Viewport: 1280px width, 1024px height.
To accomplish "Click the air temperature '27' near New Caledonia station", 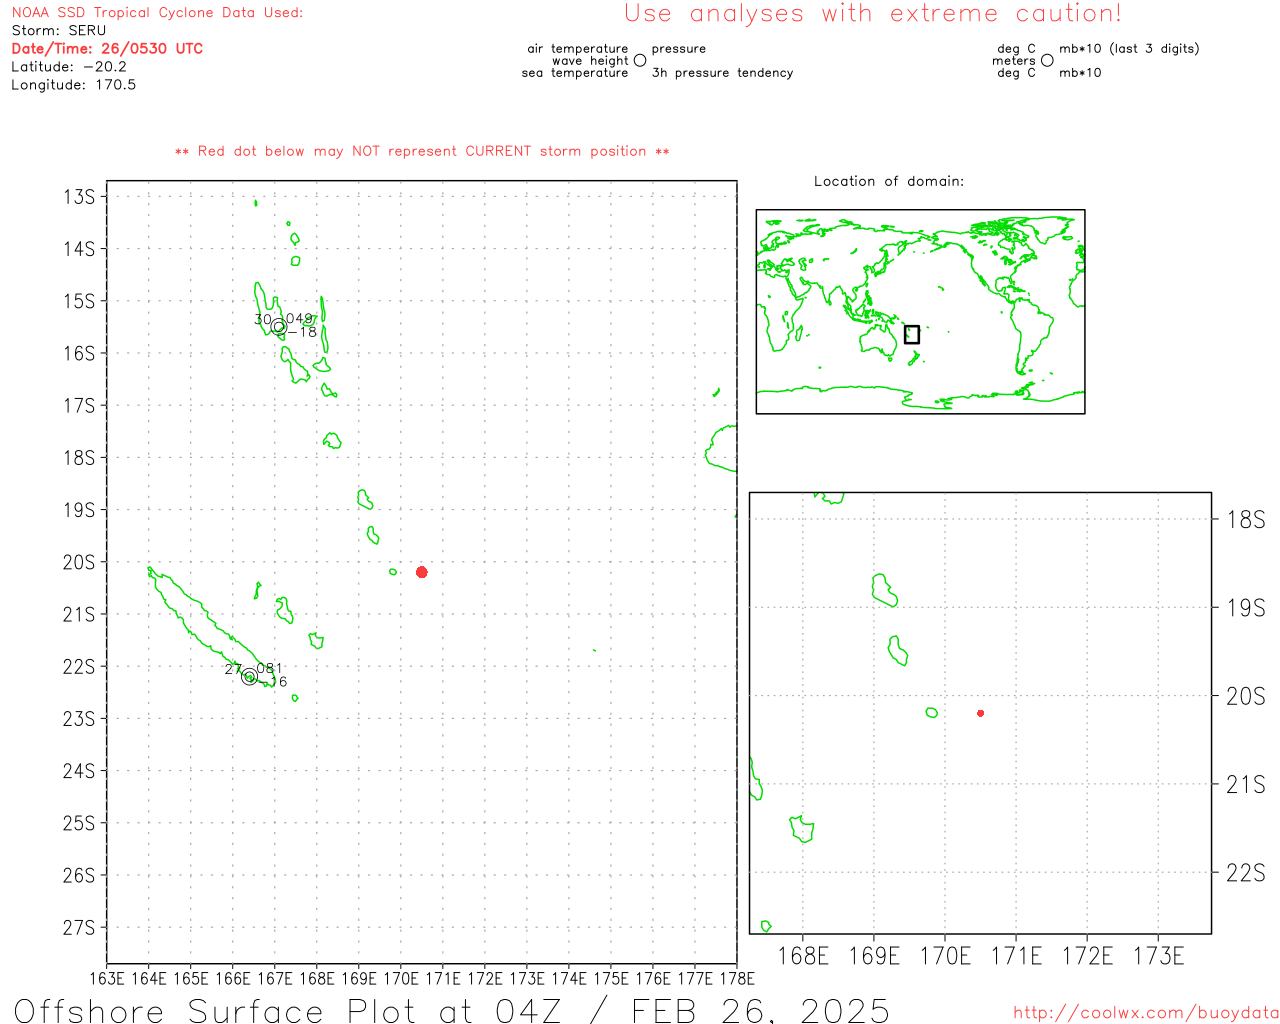I will click(x=232, y=669).
